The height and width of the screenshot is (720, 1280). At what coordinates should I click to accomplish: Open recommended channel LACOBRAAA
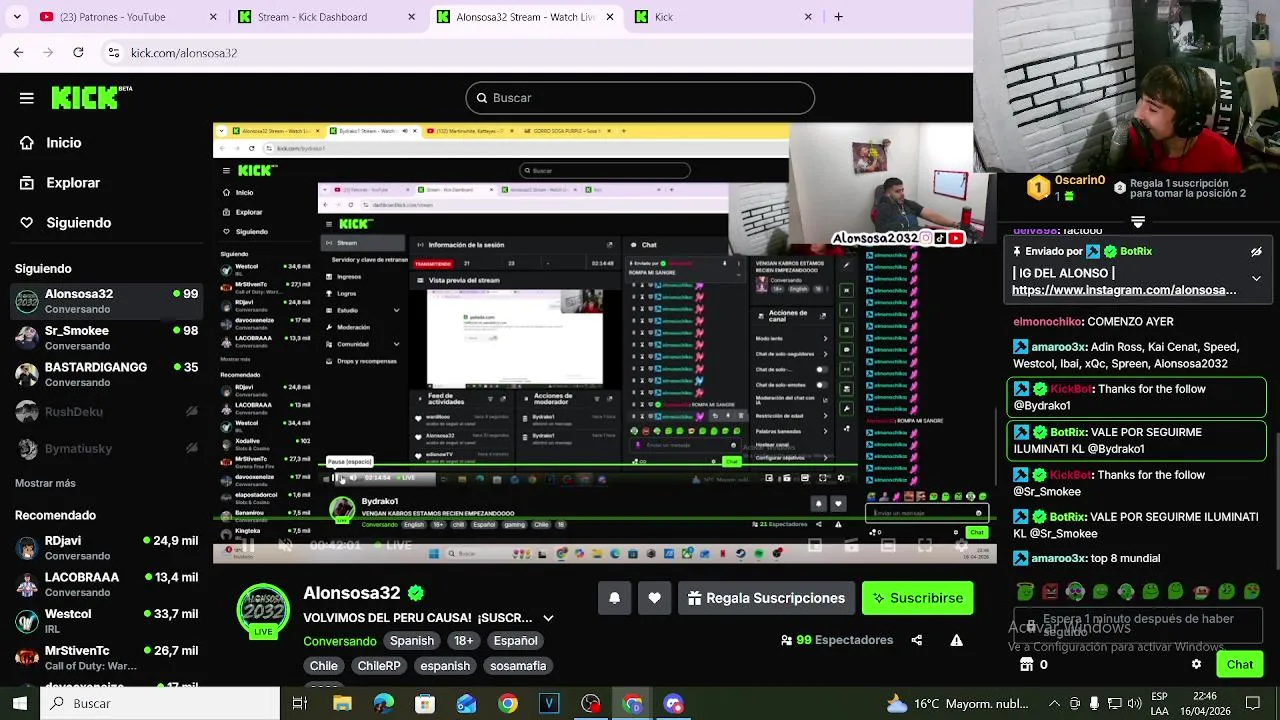(x=106, y=585)
